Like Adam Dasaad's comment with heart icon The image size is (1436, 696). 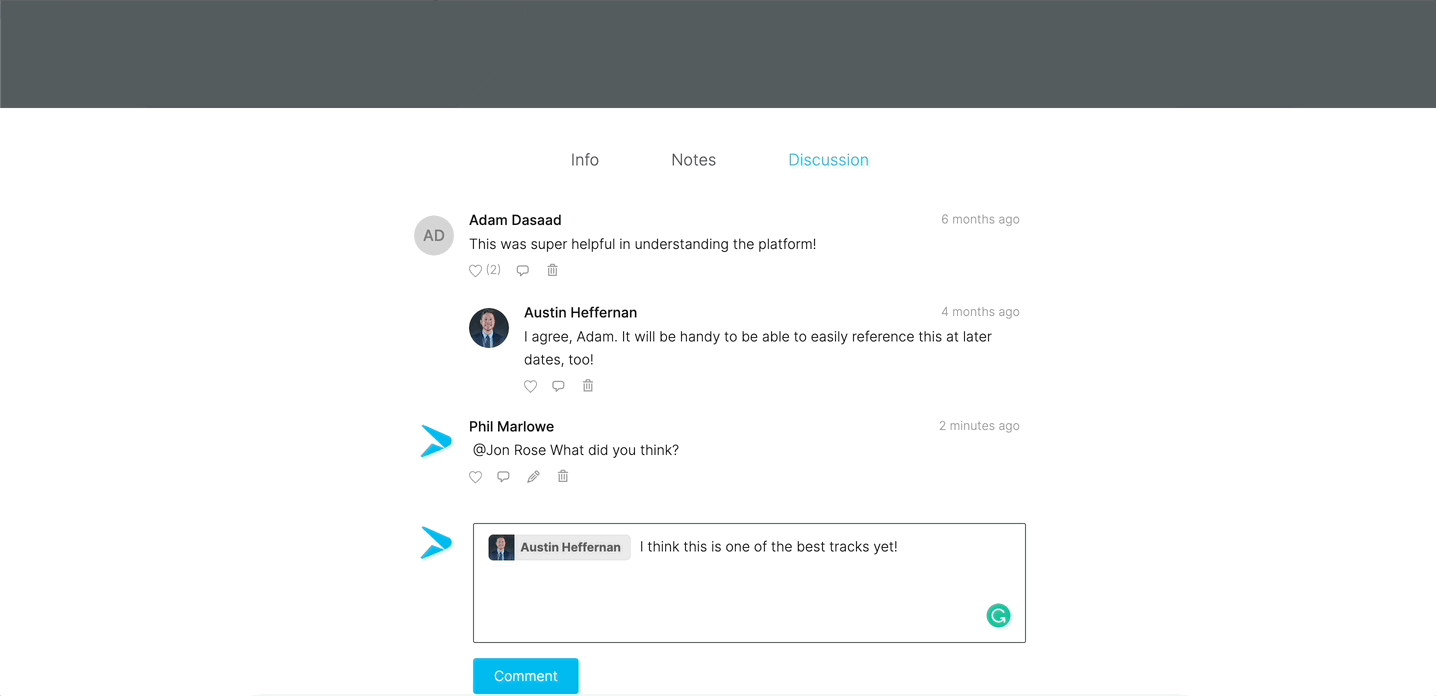point(476,271)
